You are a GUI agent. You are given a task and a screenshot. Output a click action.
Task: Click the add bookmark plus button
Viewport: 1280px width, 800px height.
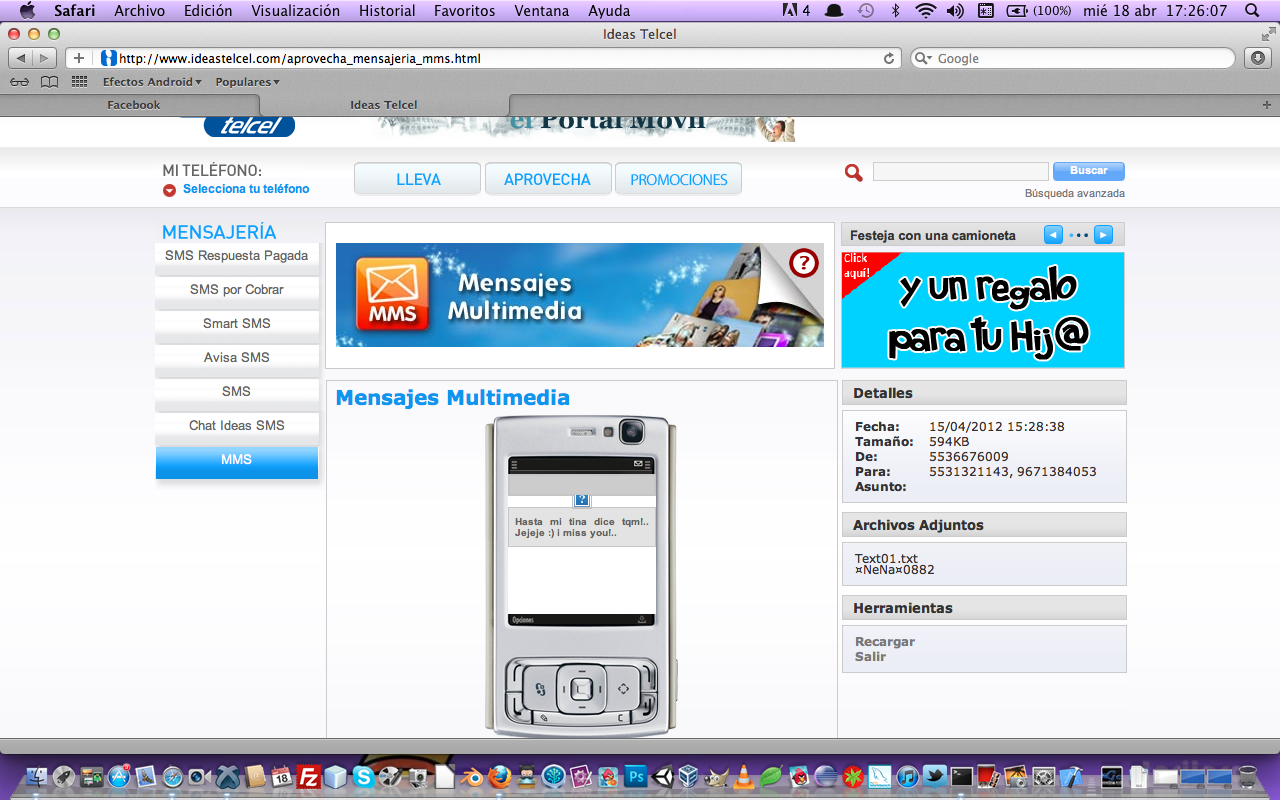coord(79,58)
